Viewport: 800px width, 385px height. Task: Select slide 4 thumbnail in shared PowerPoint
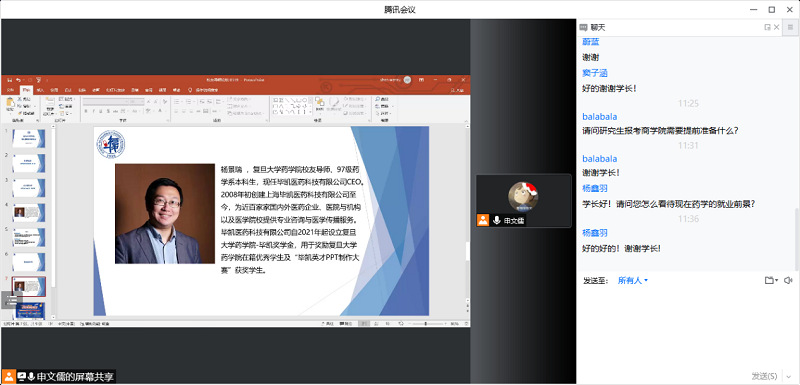(29, 212)
